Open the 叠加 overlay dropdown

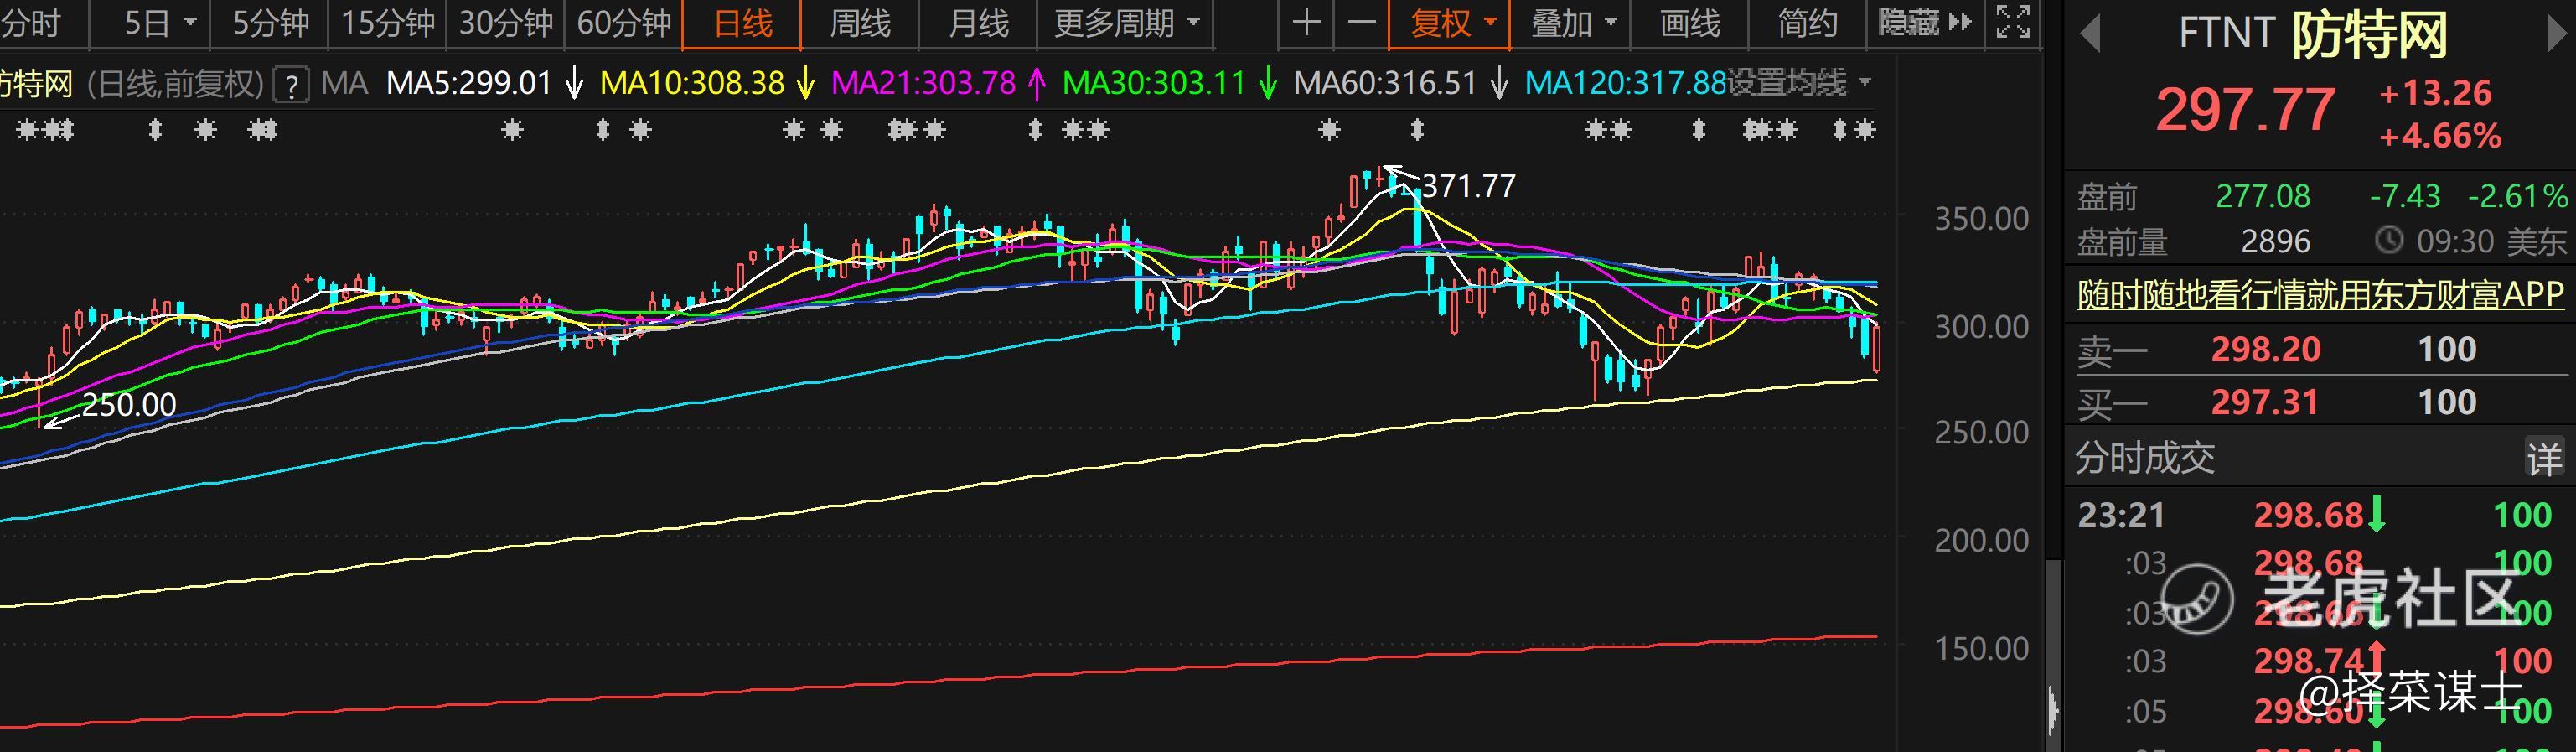tap(1572, 23)
